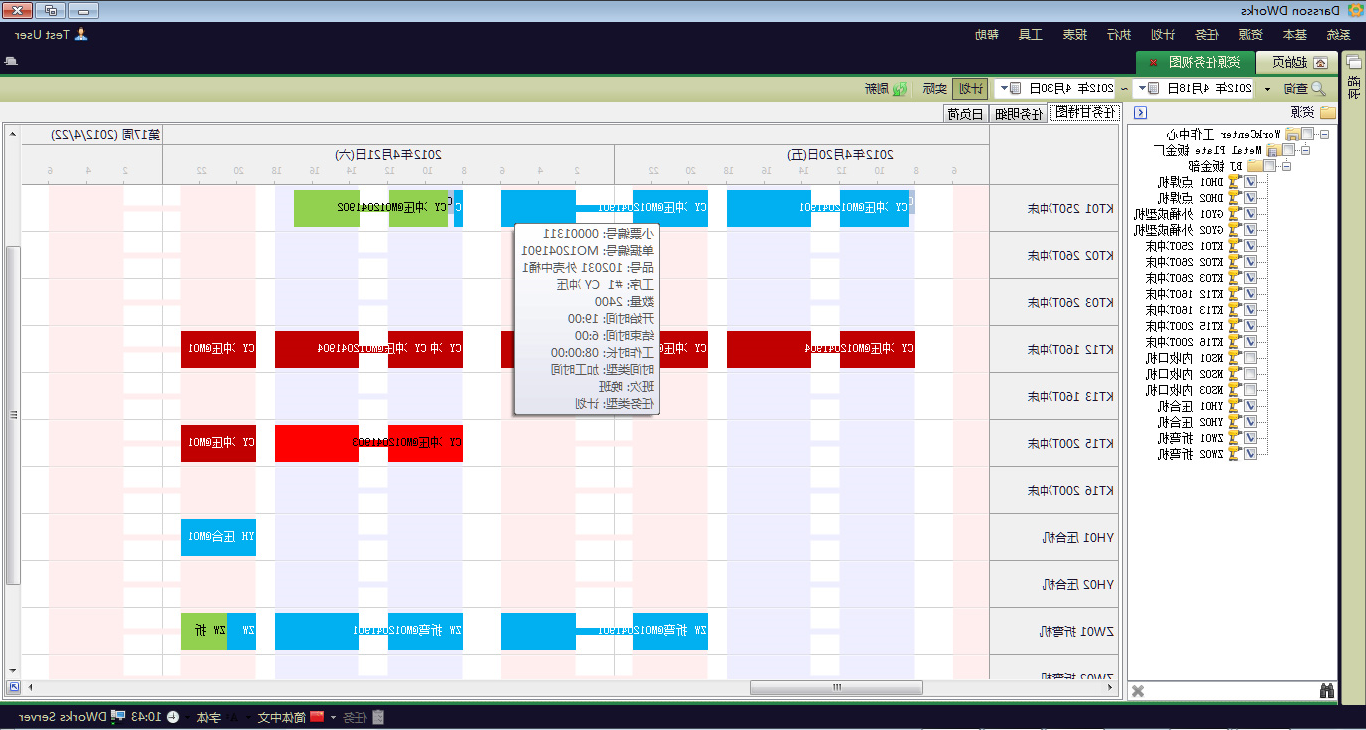Click the 查询 search magnifier icon

pos(1318,89)
